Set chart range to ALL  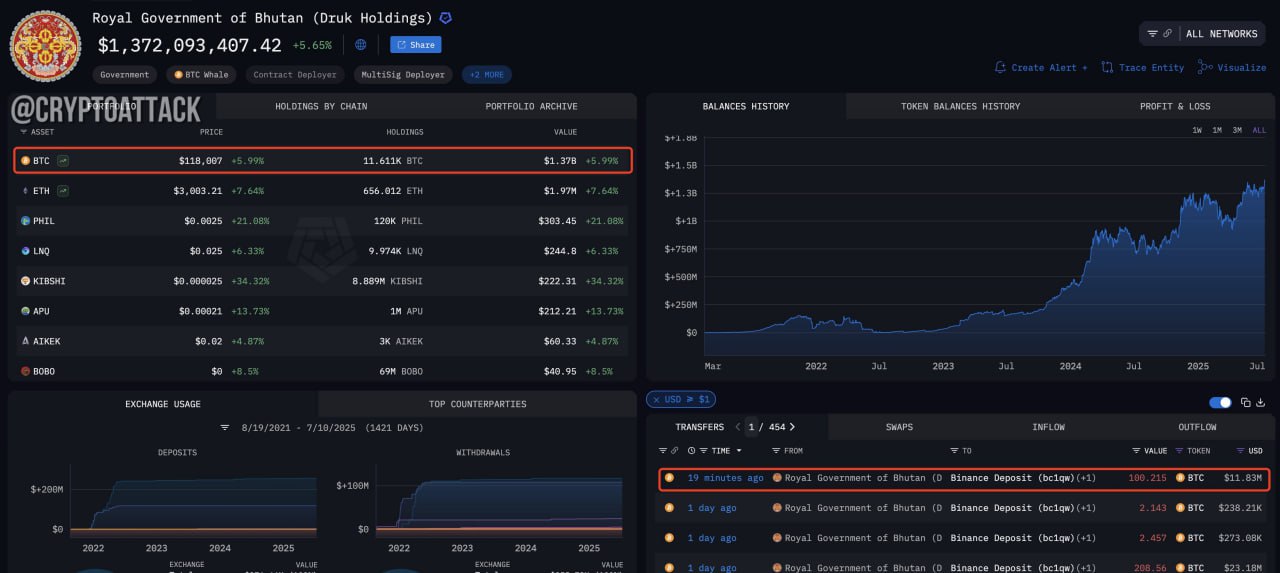(1259, 130)
